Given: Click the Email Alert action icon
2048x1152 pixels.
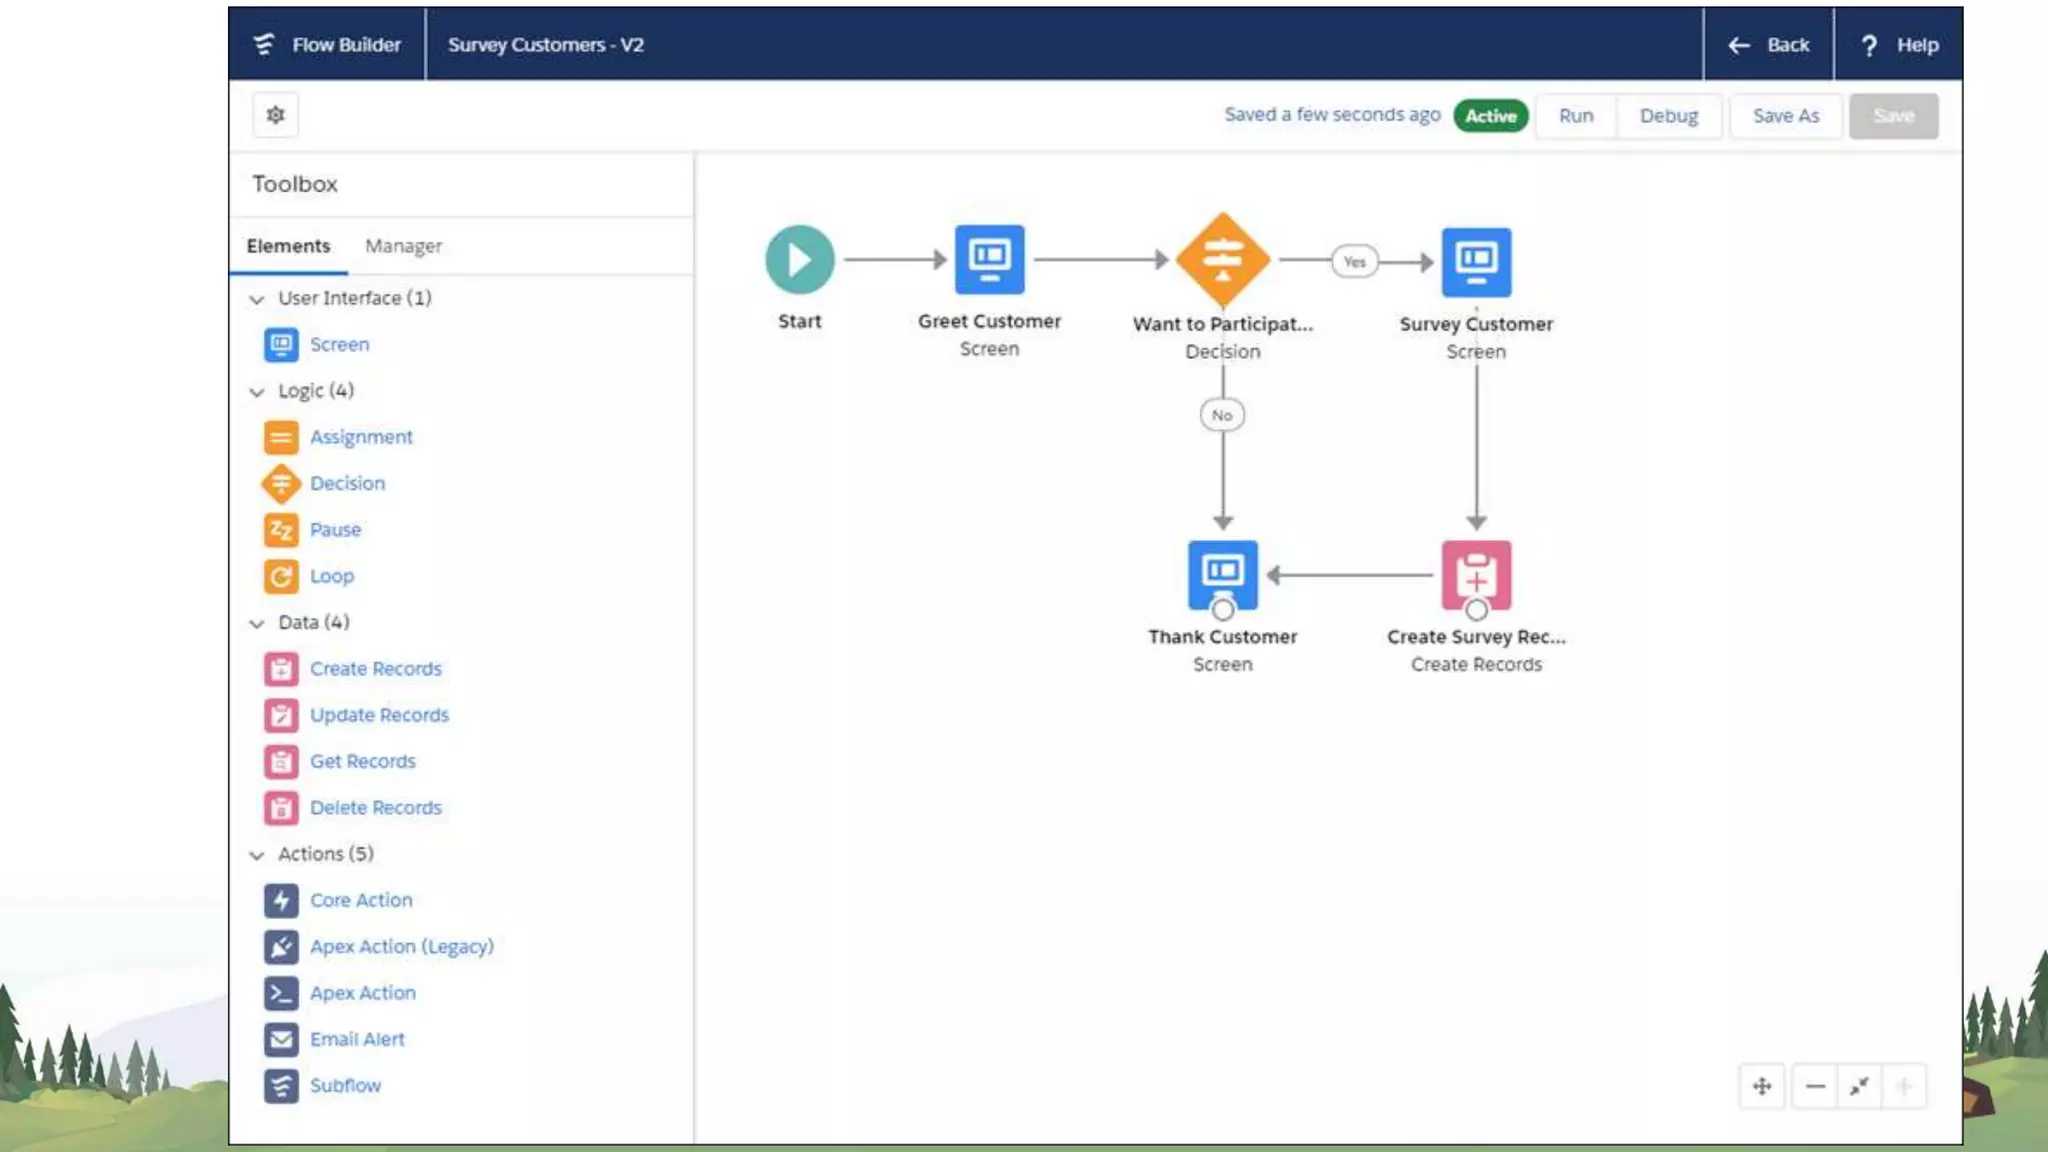Looking at the screenshot, I should [x=281, y=1039].
